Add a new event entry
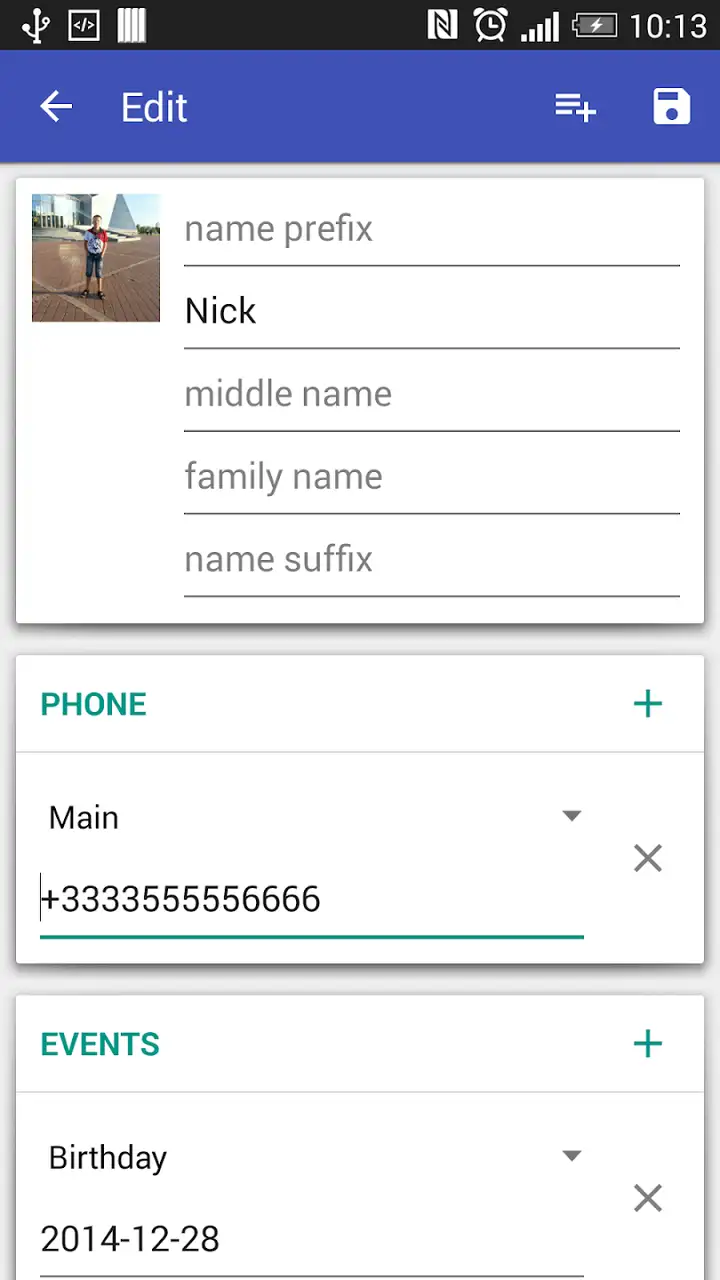The height and width of the screenshot is (1280, 720). click(648, 1044)
